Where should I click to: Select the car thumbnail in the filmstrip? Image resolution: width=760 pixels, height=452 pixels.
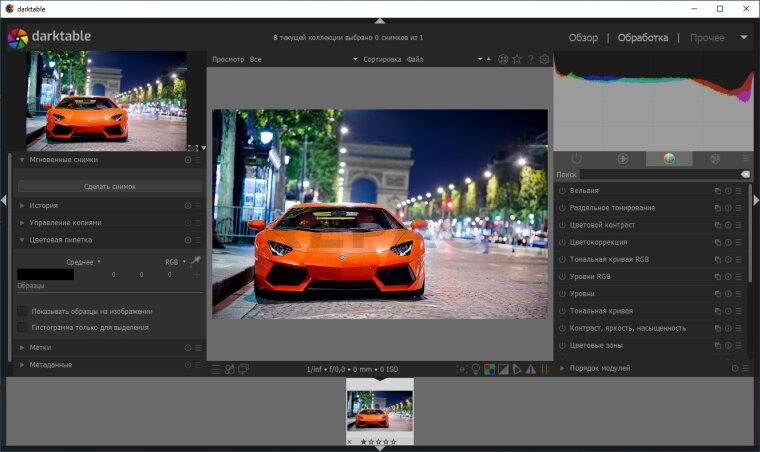[379, 410]
